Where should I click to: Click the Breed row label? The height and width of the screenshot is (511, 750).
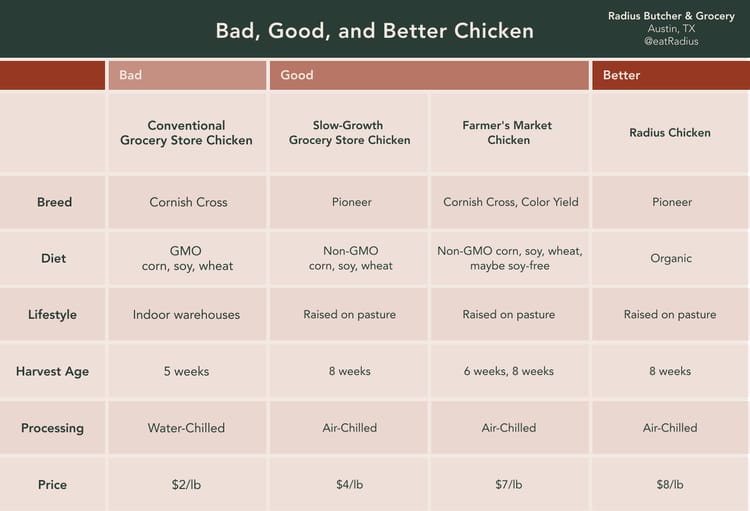coord(54,202)
